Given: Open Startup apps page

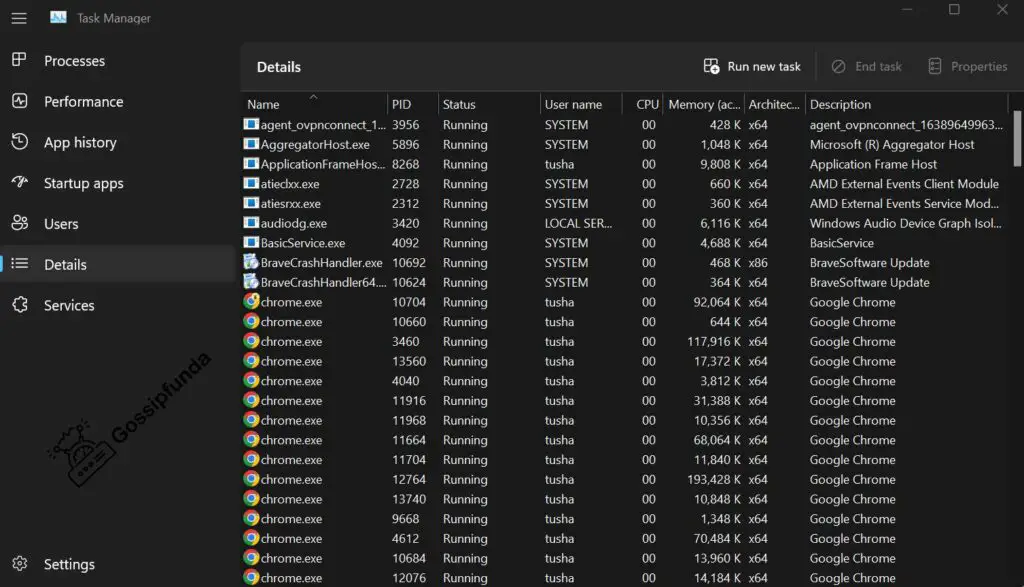Looking at the screenshot, I should 118,183.
